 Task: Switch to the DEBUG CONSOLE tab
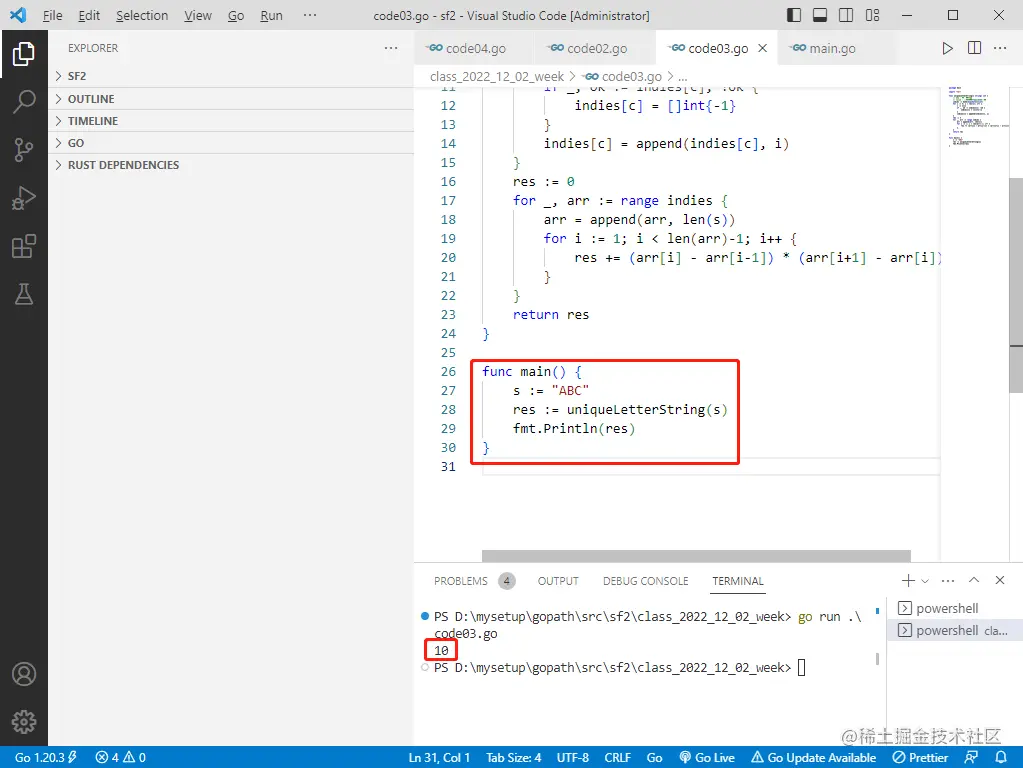[645, 581]
